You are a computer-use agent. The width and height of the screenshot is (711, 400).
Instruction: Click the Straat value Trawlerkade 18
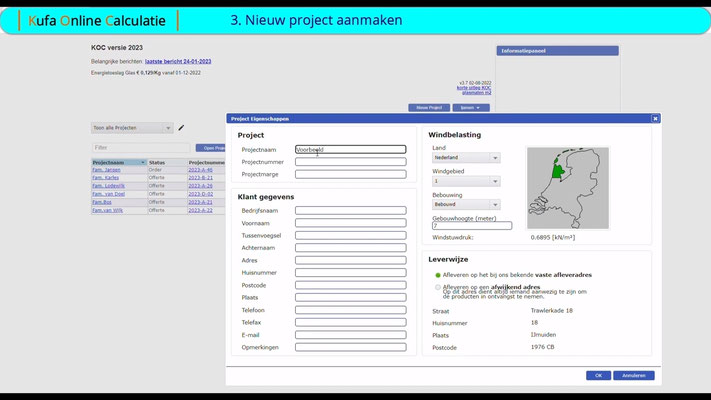pos(551,311)
